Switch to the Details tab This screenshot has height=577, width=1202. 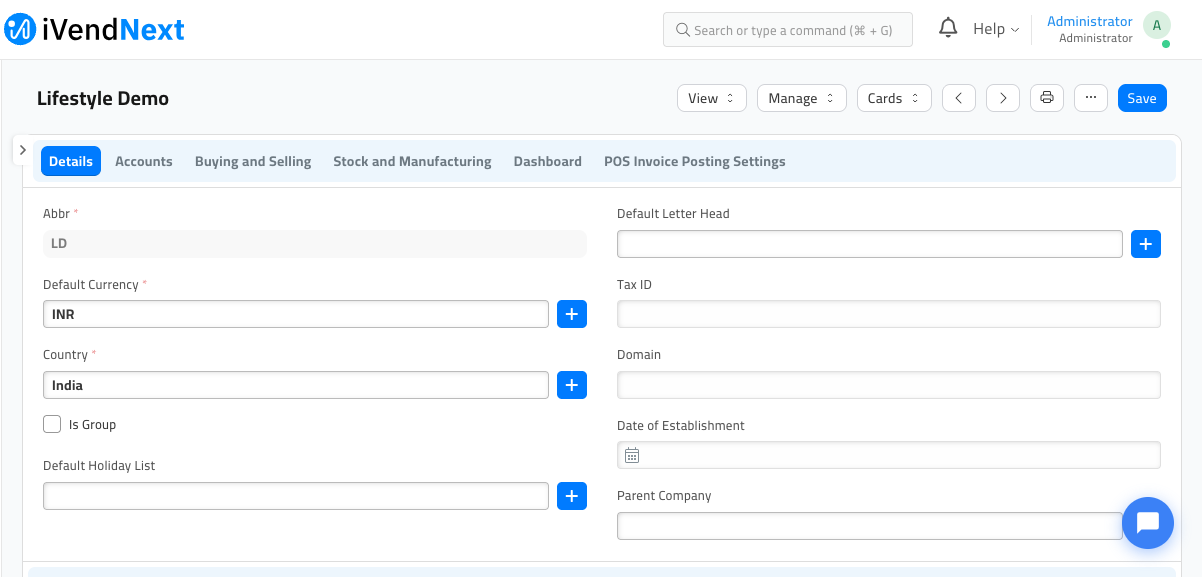(x=71, y=161)
